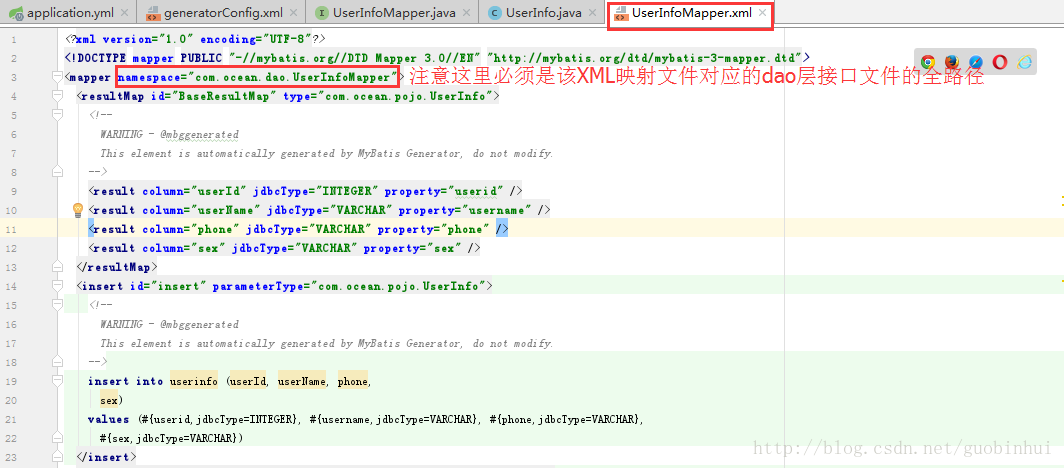Viewport: 1064px width, 468px height.
Task: Click the UserInfoMapper.xml tab's XML file icon
Action: 620,14
